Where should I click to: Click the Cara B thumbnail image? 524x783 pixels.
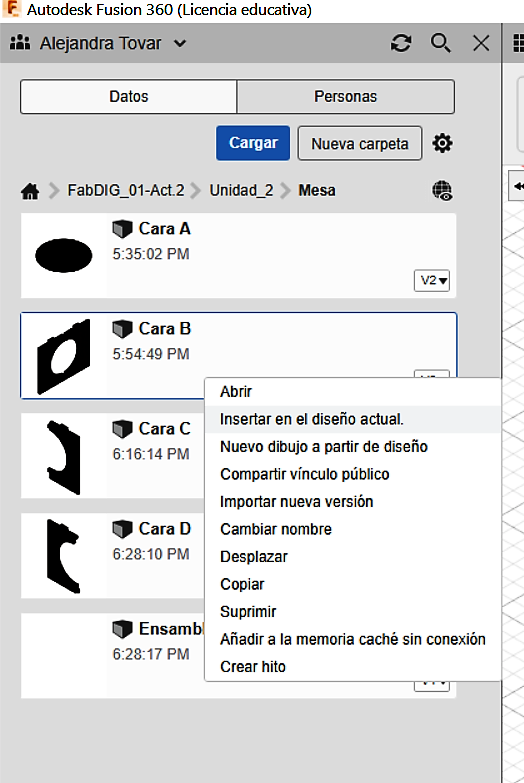[64, 357]
